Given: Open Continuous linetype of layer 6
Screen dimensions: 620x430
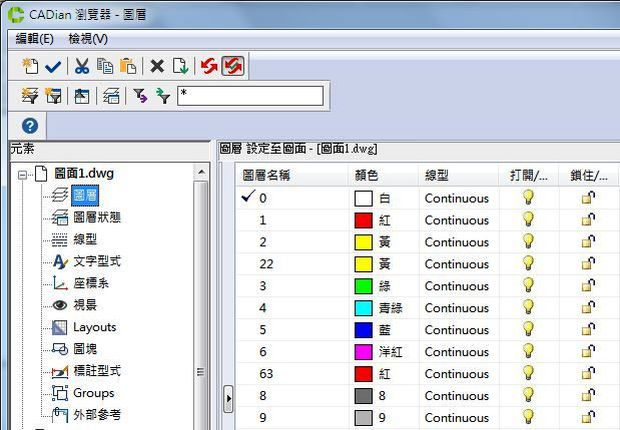Looking at the screenshot, I should (x=457, y=352).
